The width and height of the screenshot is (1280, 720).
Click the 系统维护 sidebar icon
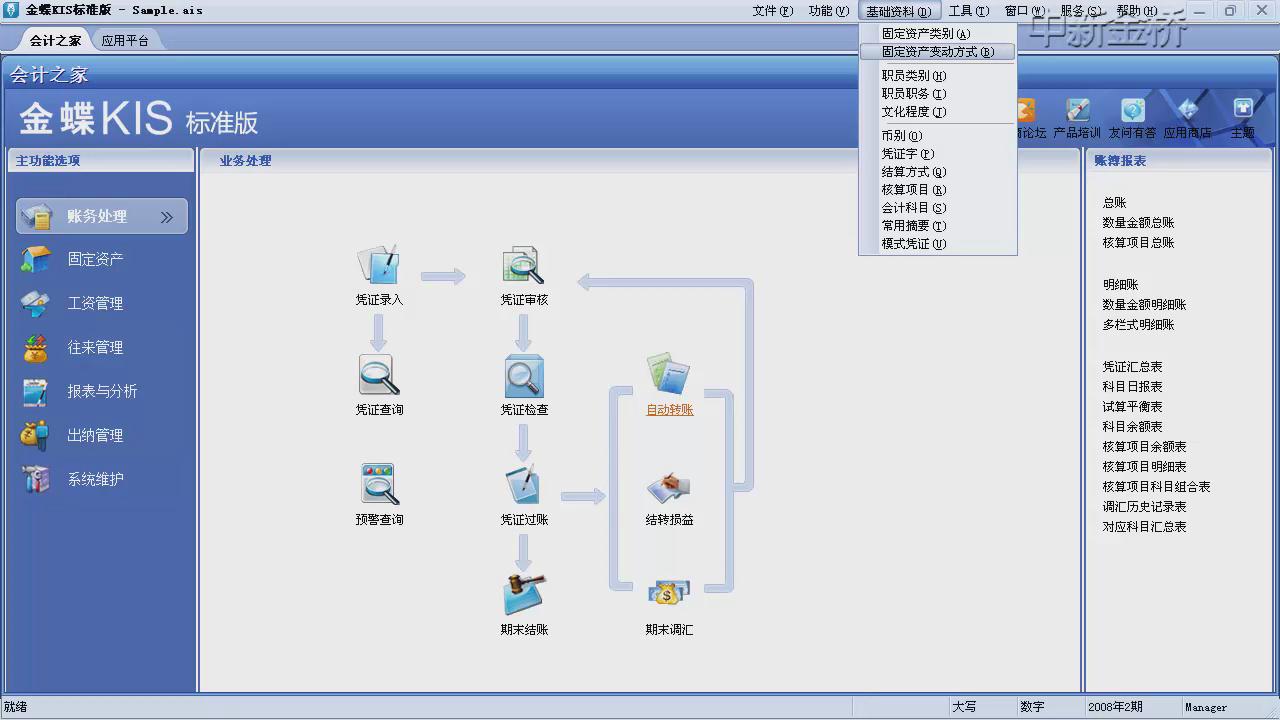click(x=36, y=479)
